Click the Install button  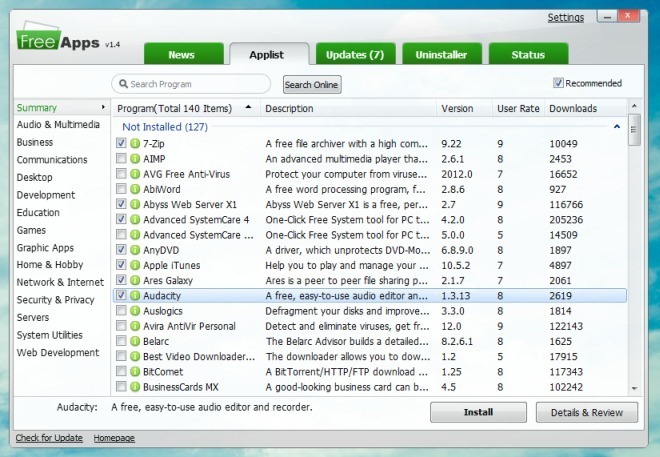[x=478, y=412]
